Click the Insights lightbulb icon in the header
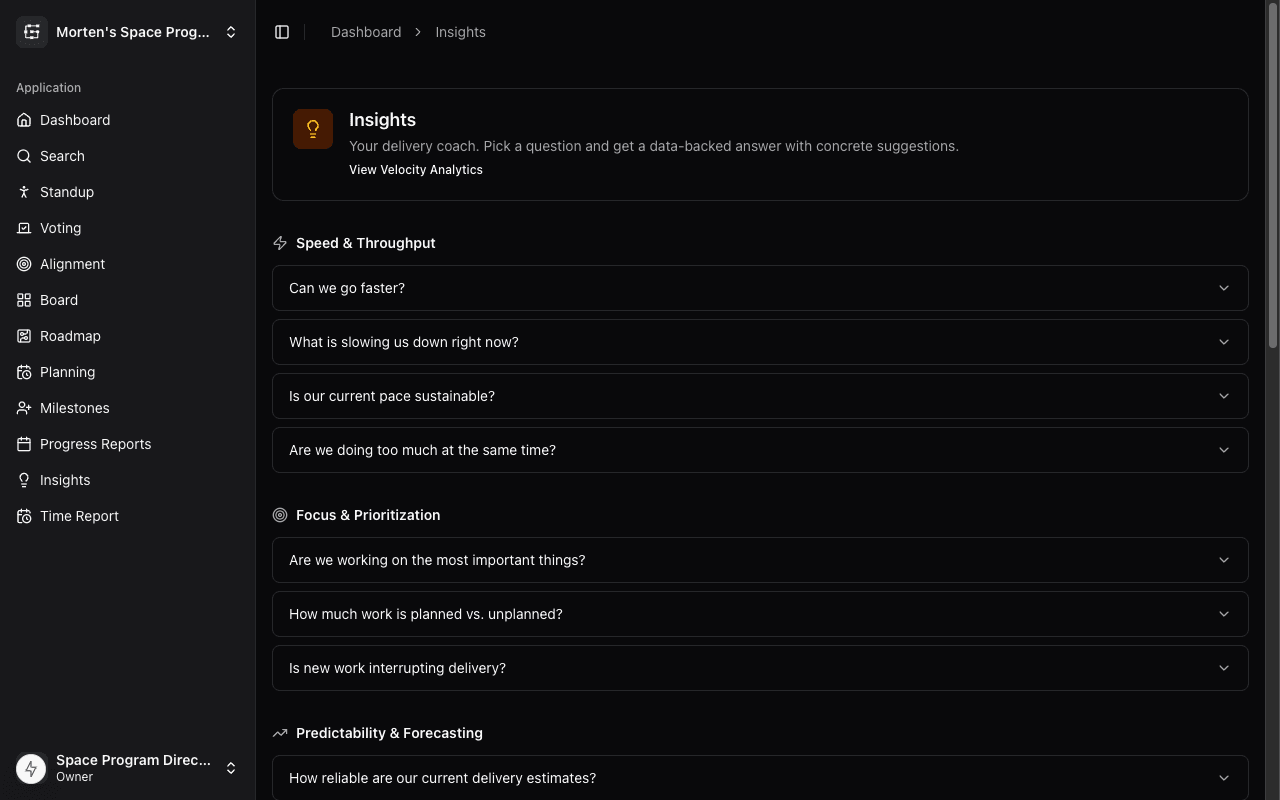The width and height of the screenshot is (1280, 800). [x=313, y=128]
